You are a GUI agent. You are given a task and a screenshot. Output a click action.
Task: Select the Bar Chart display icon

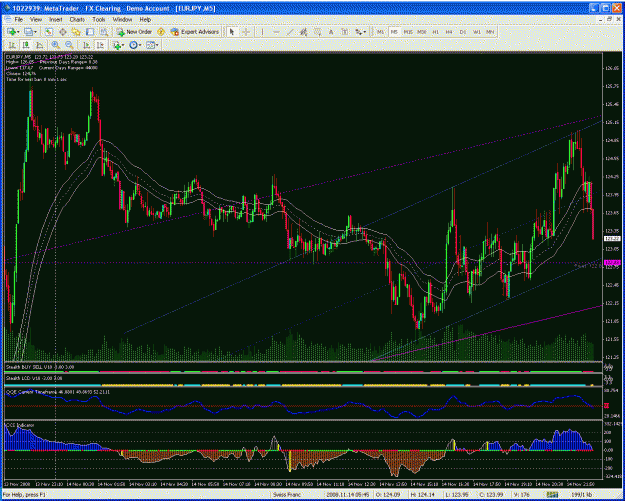[12, 45]
